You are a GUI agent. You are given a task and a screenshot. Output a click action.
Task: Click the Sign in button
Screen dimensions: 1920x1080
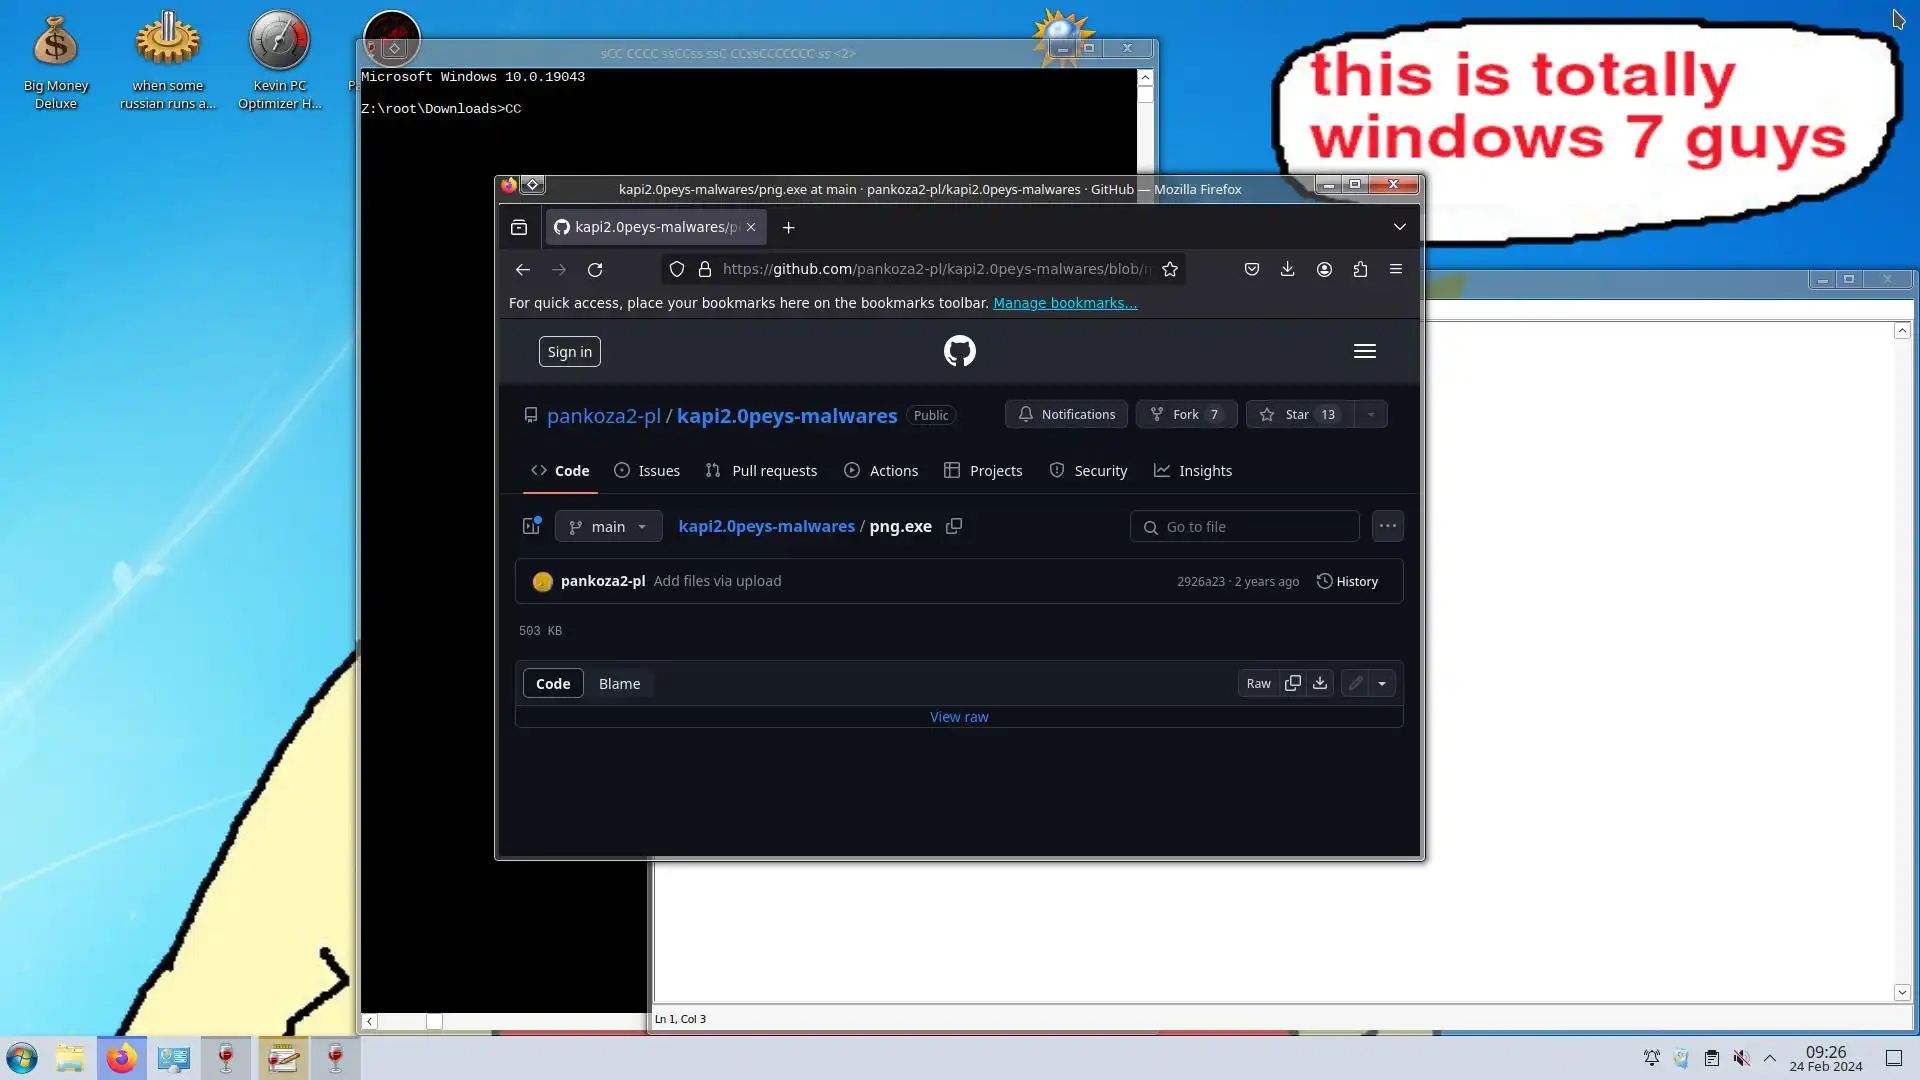569,352
